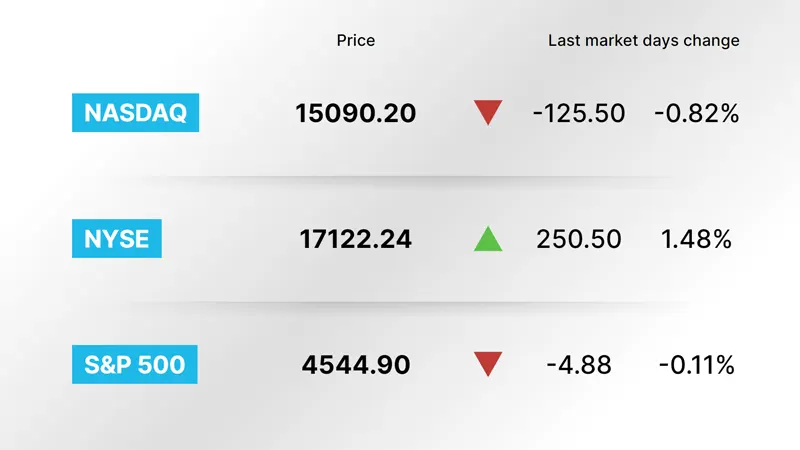
Task: Click the -0.82% NASDAQ percent change
Action: coord(696,113)
